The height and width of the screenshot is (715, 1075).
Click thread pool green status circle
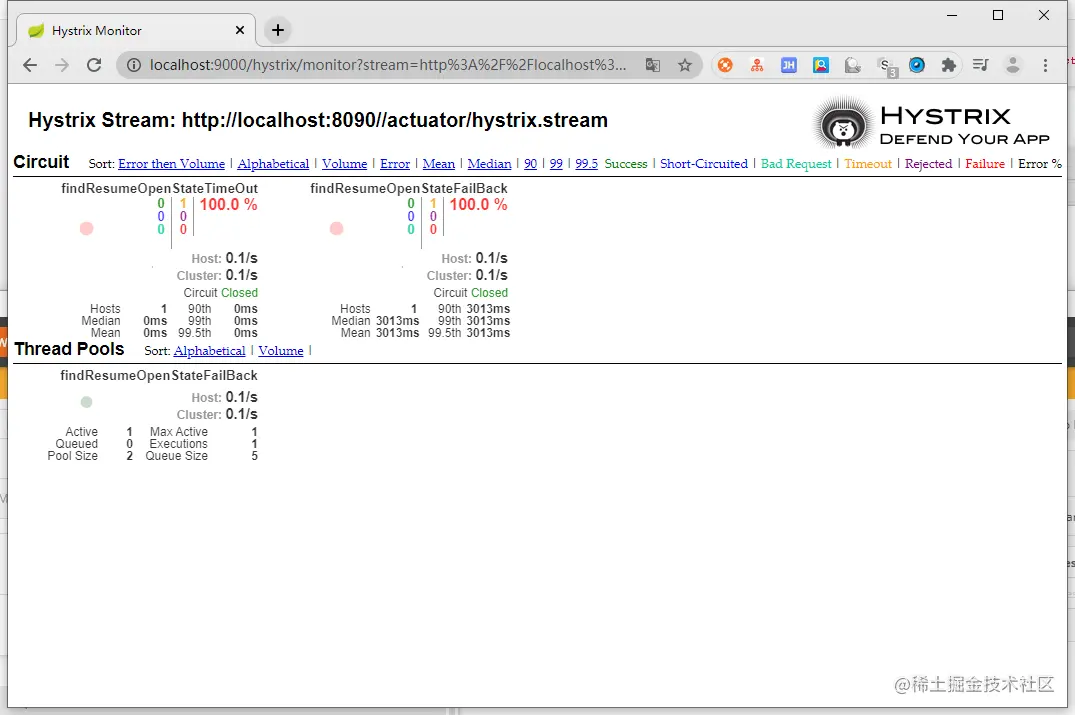(x=86, y=402)
